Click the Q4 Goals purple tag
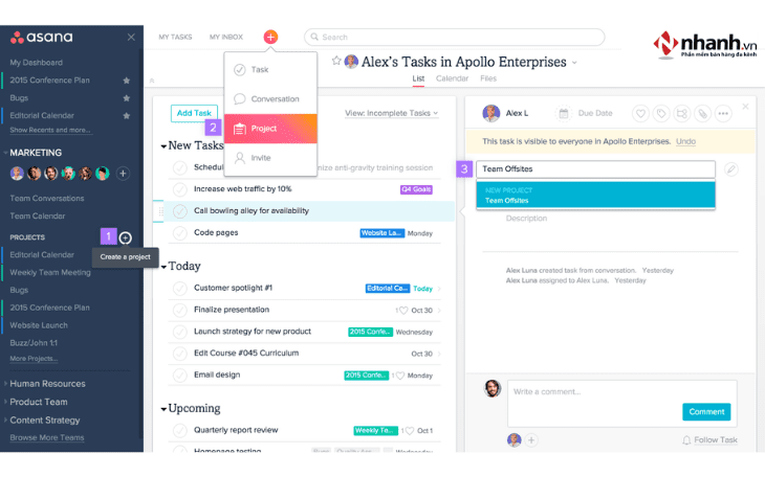Image resolution: width=765 pixels, height=478 pixels. click(416, 189)
